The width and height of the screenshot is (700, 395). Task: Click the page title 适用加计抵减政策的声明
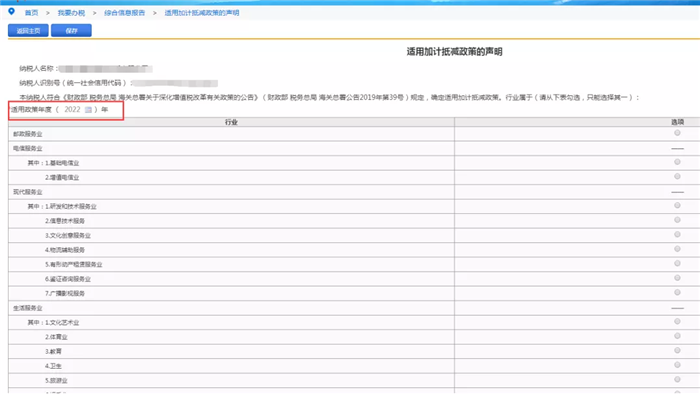tap(454, 52)
